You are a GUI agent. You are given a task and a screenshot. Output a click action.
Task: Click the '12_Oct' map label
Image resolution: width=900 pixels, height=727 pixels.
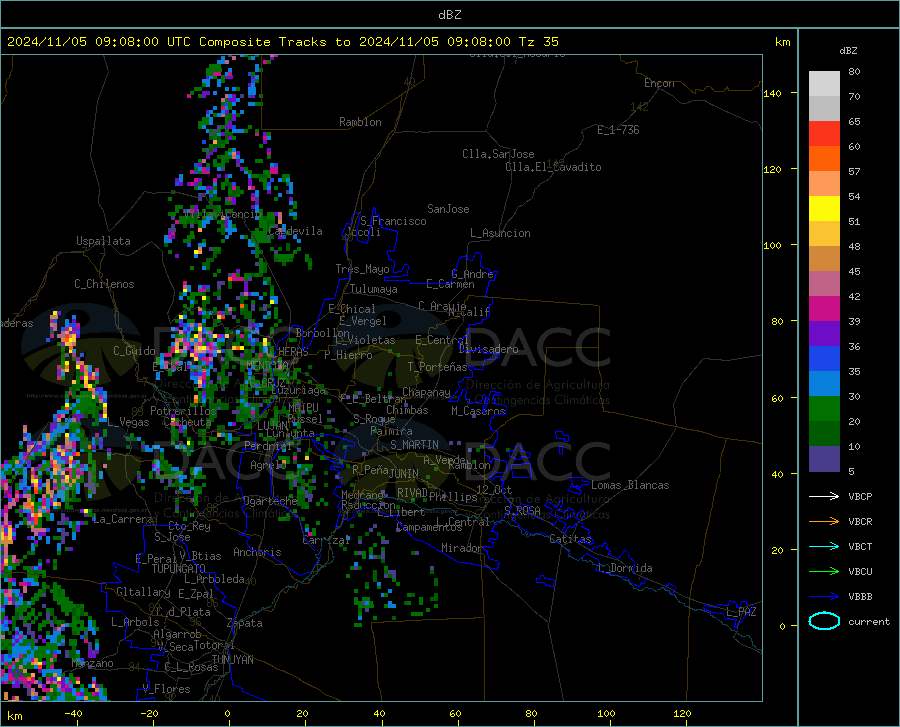point(494,489)
